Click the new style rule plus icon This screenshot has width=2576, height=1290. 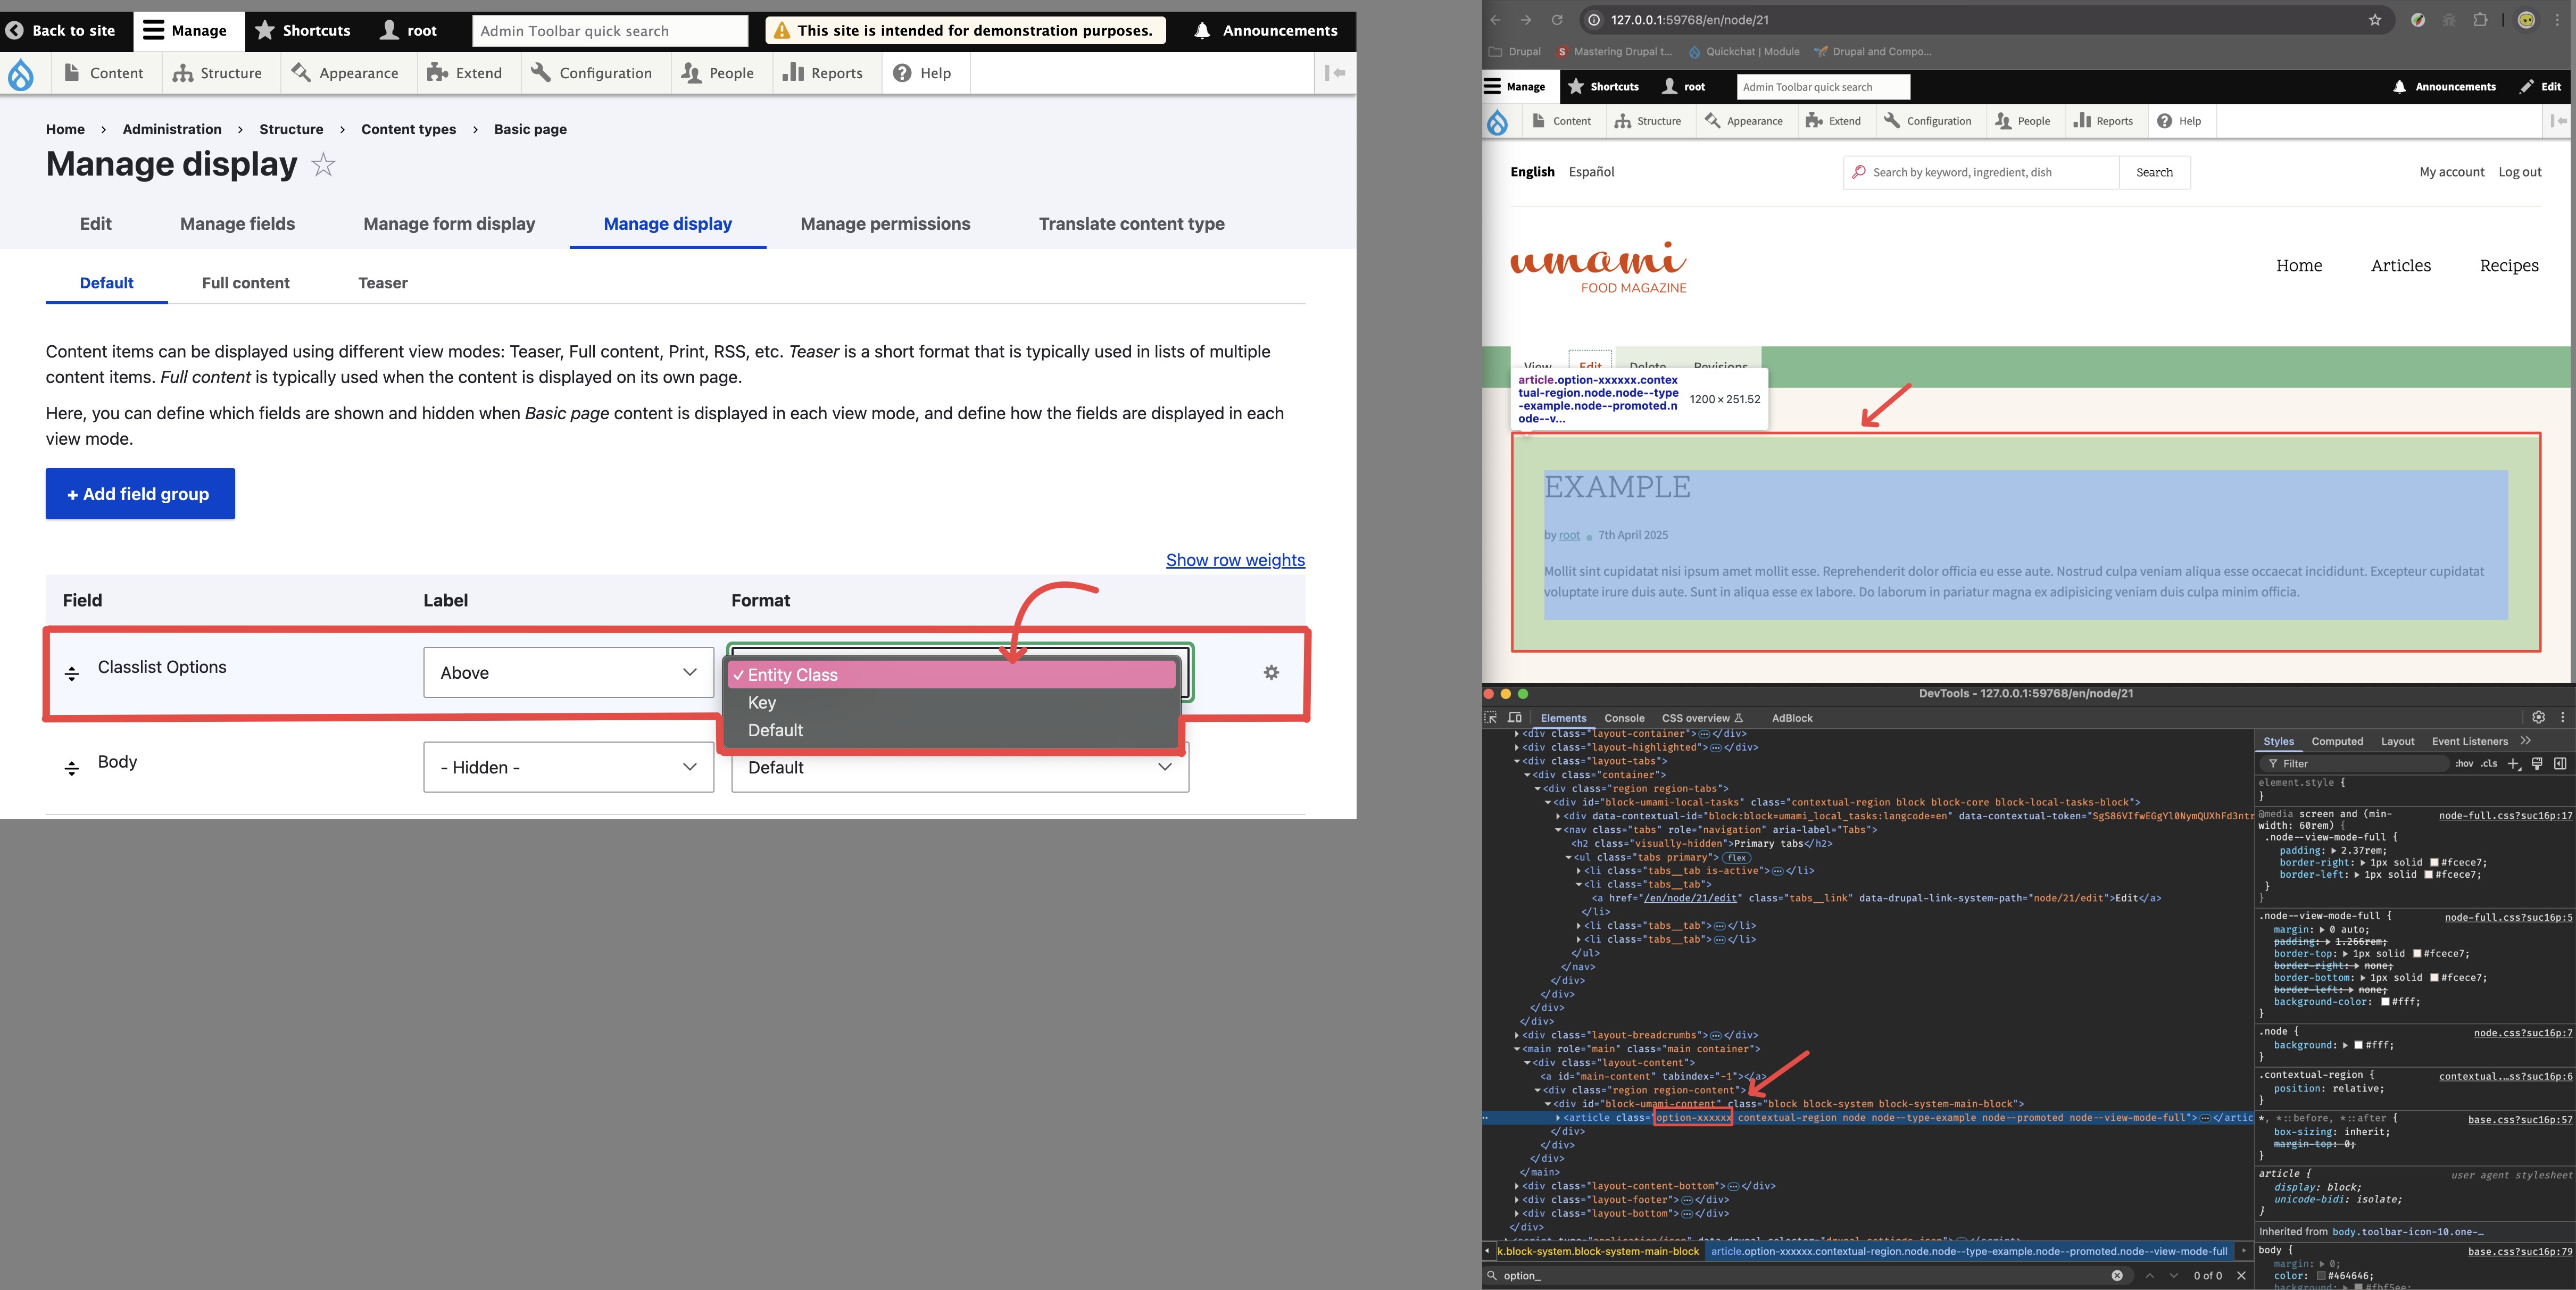click(x=2513, y=764)
